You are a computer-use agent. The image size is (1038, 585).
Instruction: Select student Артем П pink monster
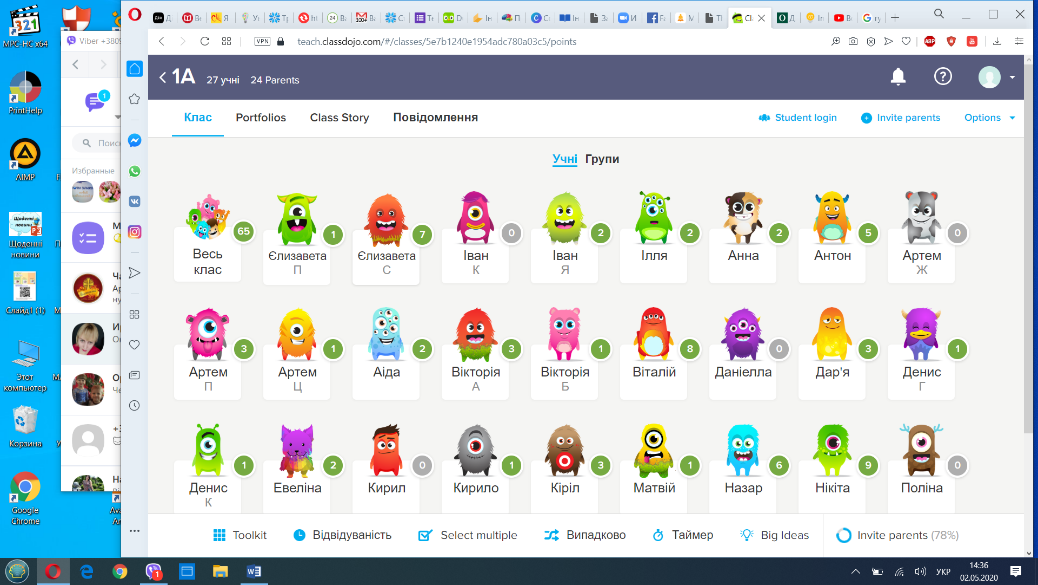pos(208,334)
